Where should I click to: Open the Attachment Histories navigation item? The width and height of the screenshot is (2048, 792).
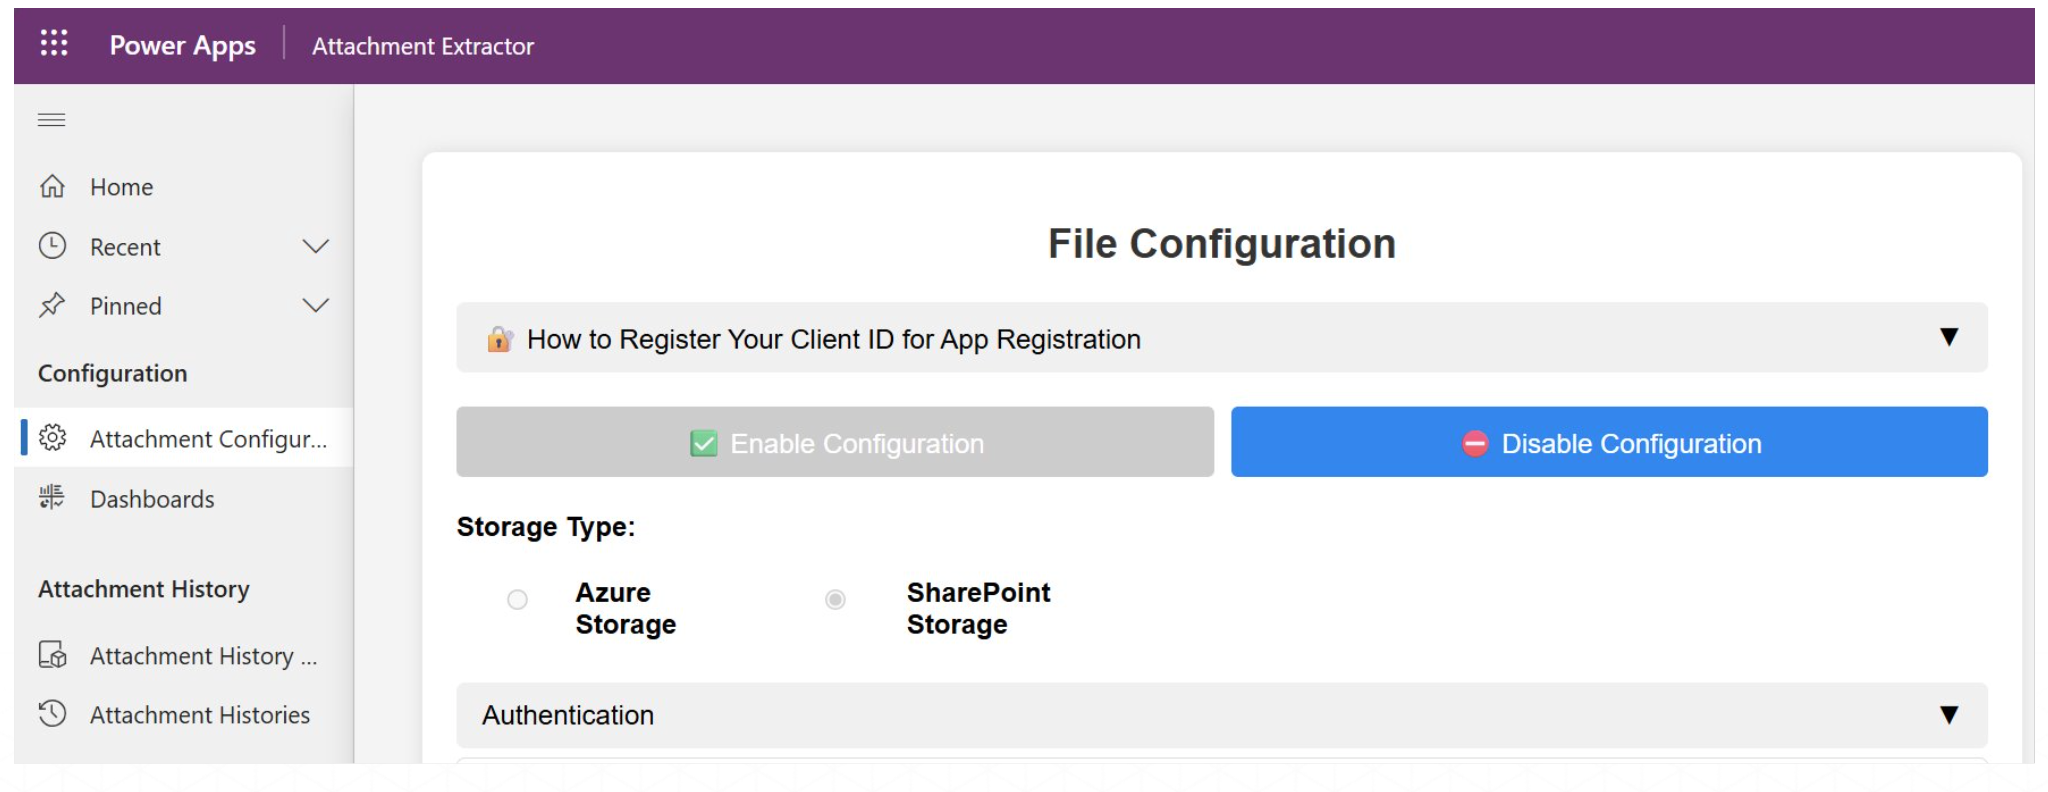[x=200, y=715]
